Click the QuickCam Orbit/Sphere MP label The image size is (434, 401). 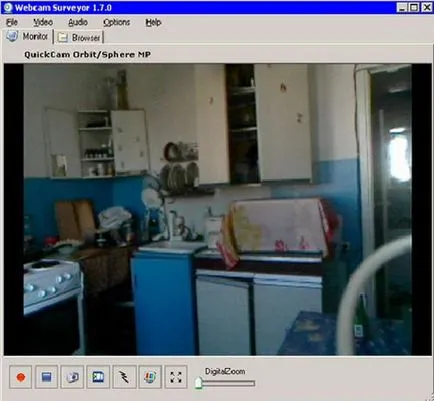click(x=87, y=54)
